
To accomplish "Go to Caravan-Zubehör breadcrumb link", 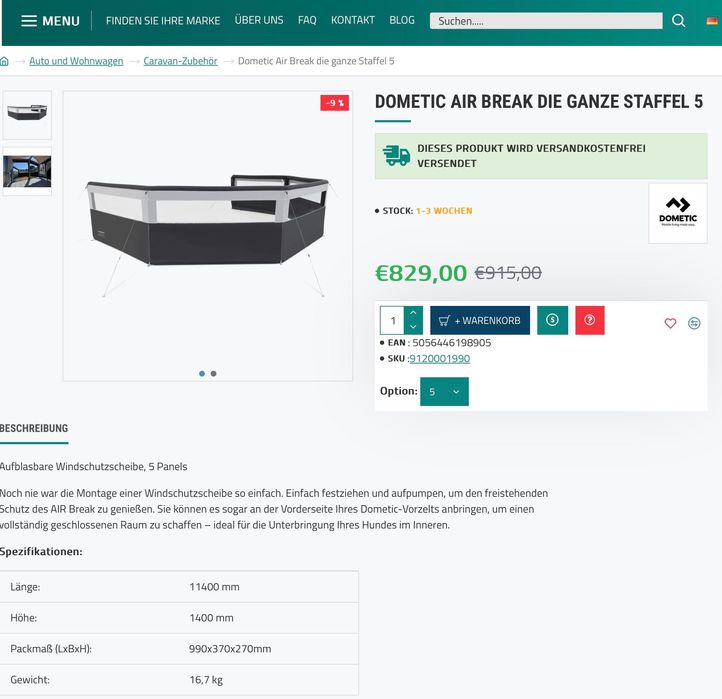I will pyautogui.click(x=180, y=61).
